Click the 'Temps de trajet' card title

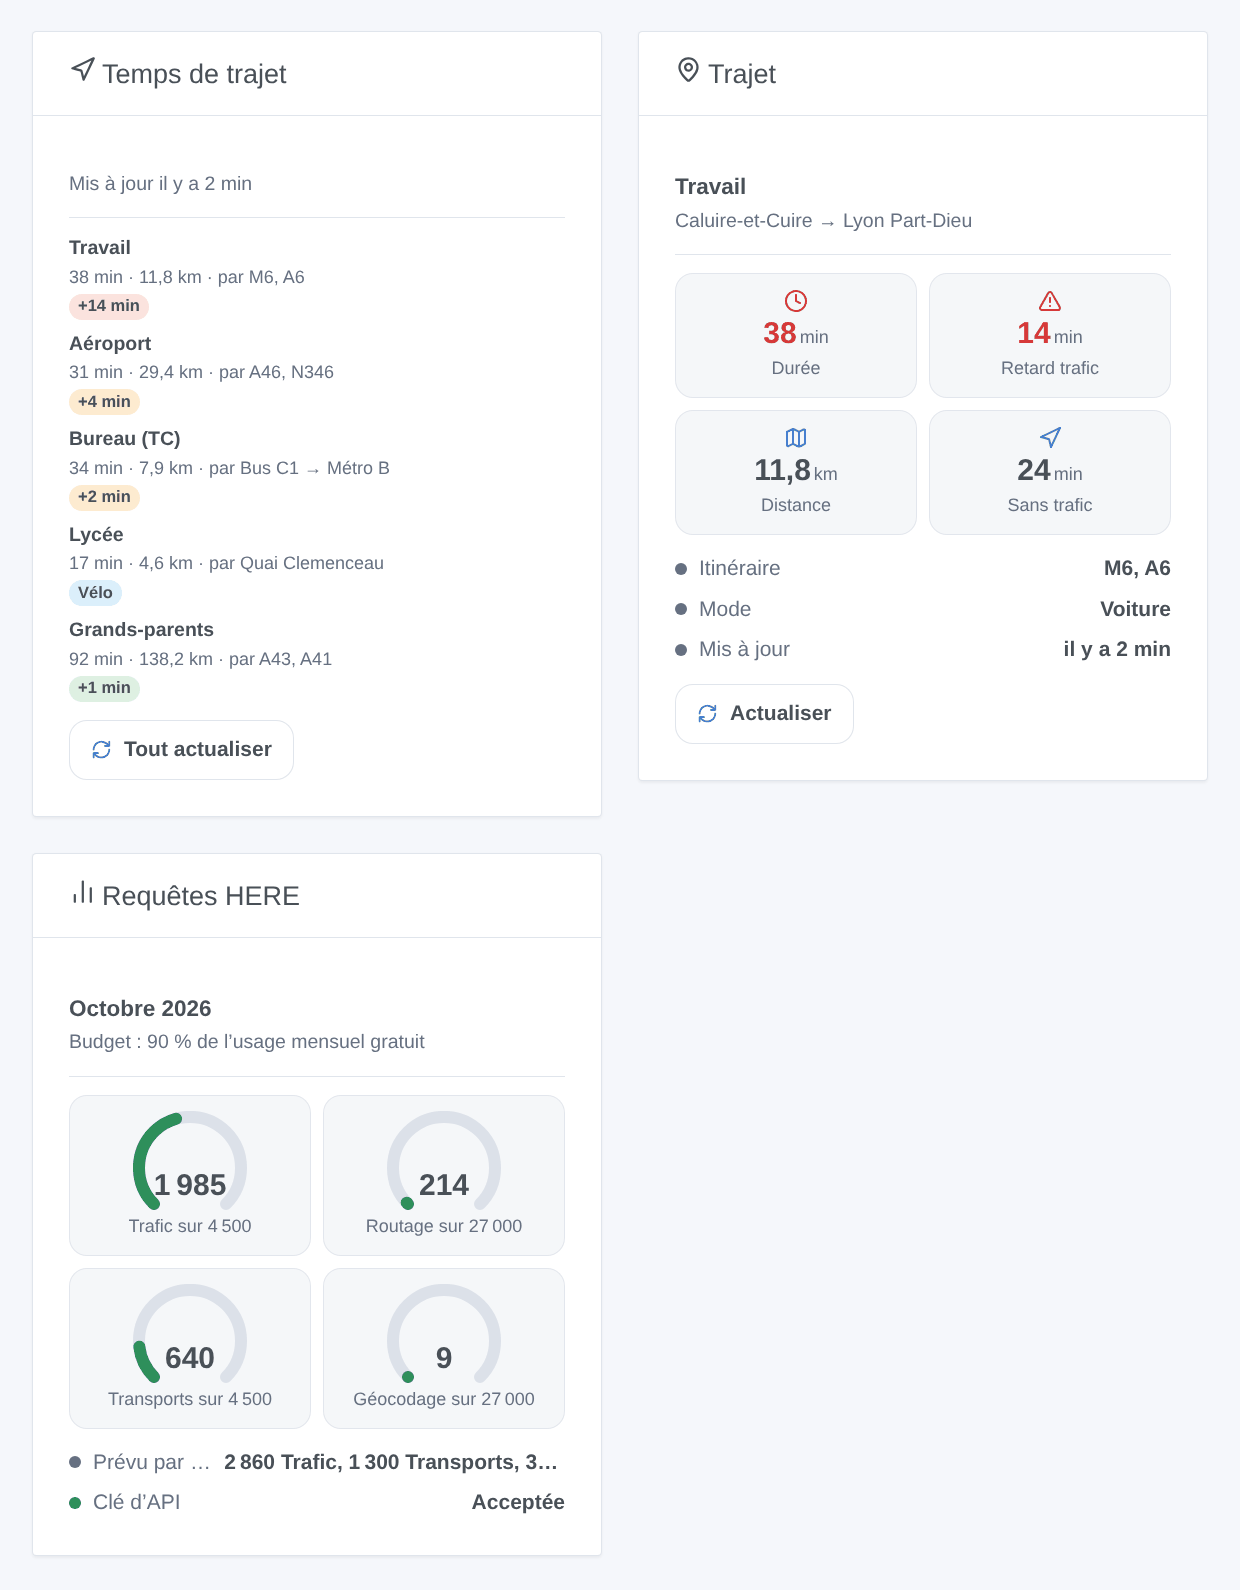pos(194,74)
